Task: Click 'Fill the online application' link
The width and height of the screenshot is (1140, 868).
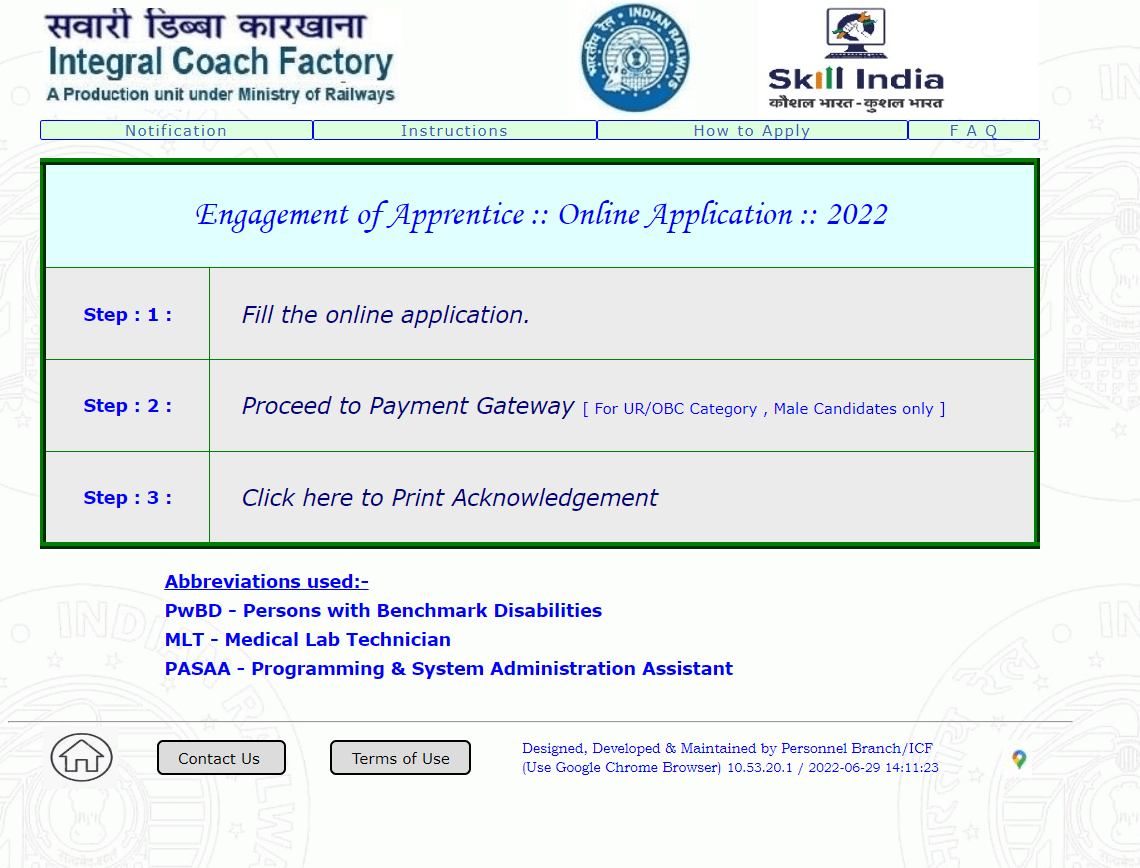Action: [385, 315]
